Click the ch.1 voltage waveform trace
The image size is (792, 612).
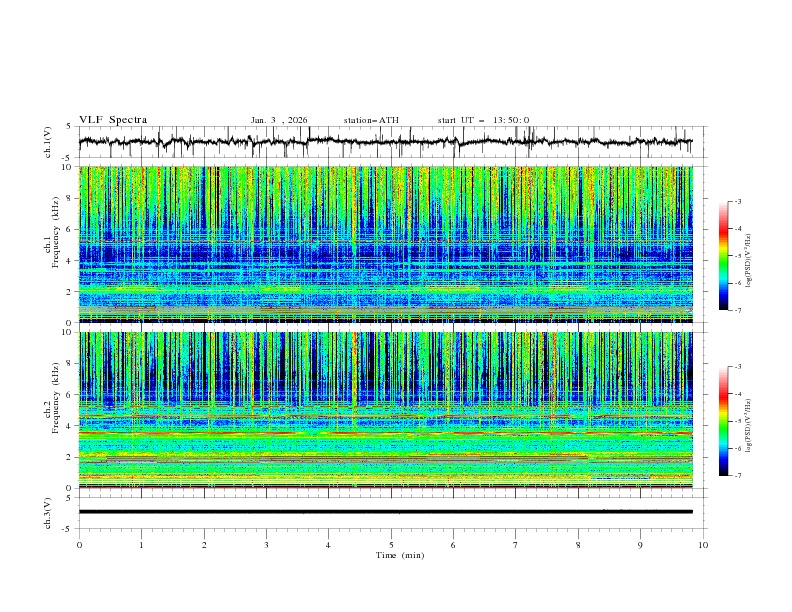tap(385, 142)
